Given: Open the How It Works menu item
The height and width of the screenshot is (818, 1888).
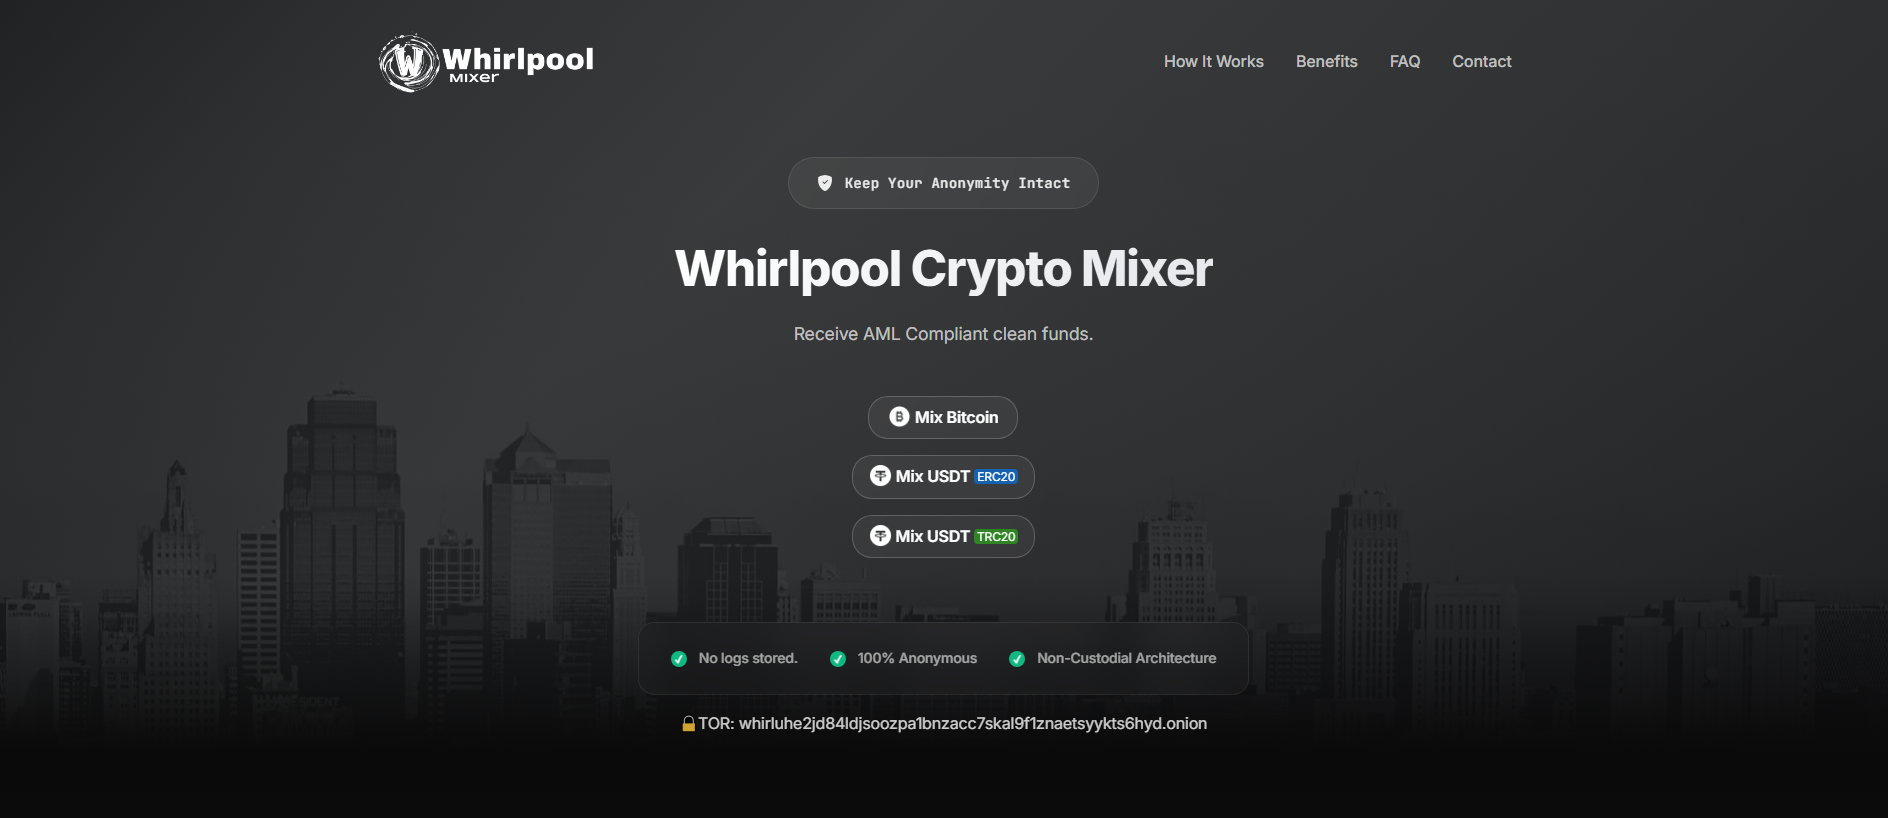Looking at the screenshot, I should (x=1213, y=62).
